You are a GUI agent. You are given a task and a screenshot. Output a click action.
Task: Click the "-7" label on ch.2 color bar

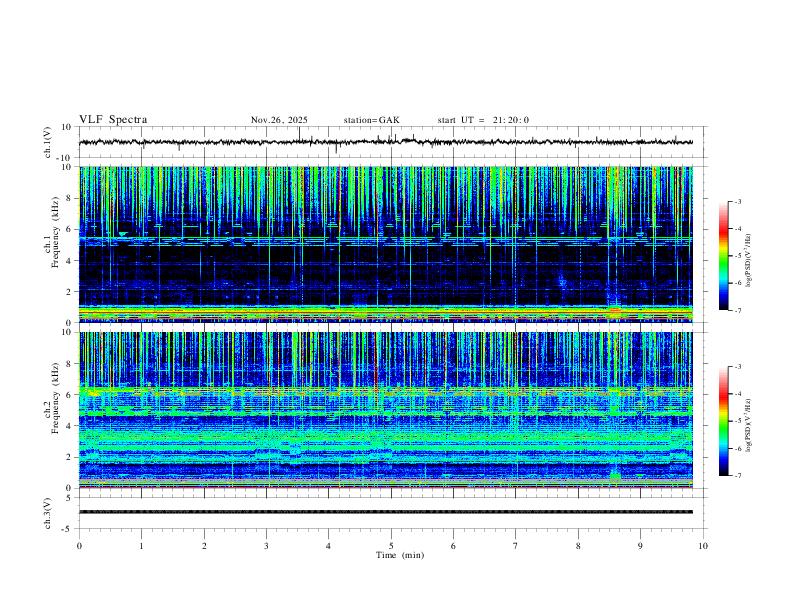coord(737,476)
